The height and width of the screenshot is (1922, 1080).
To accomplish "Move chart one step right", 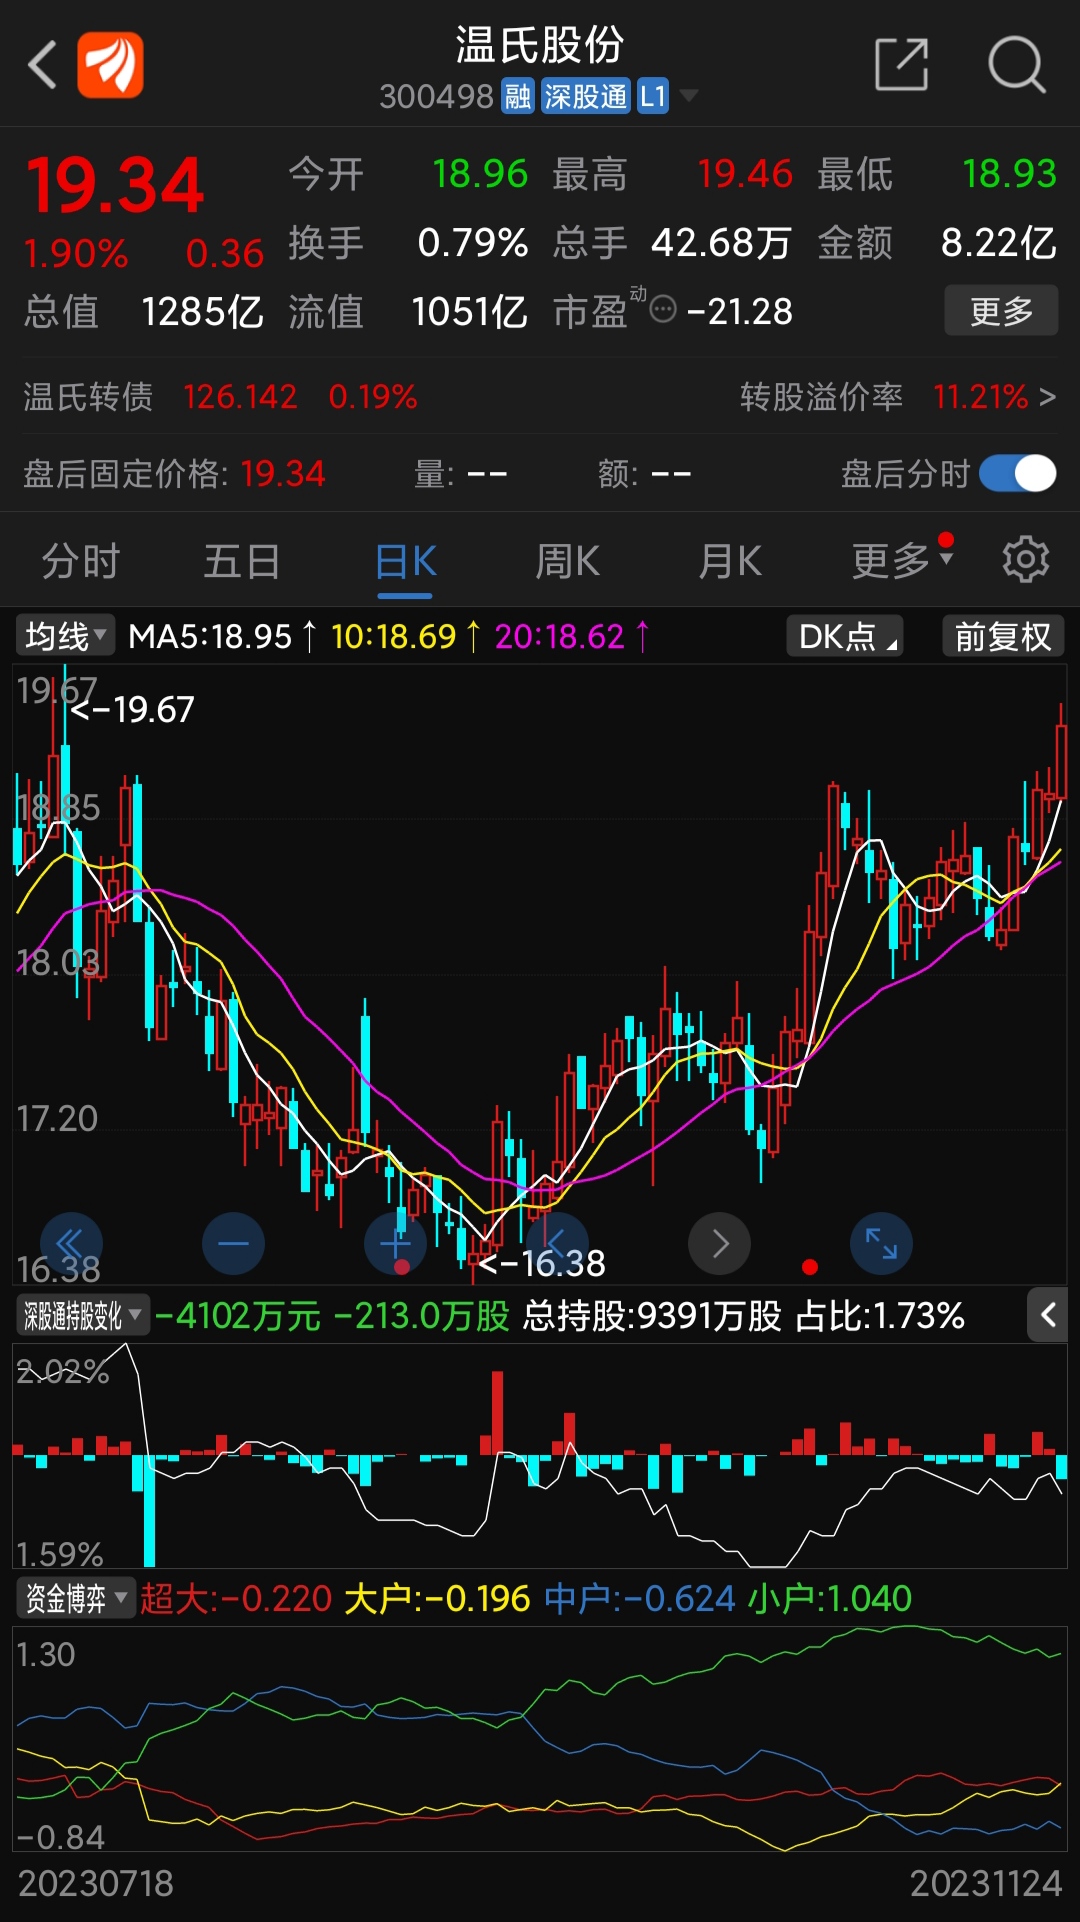I will [719, 1244].
